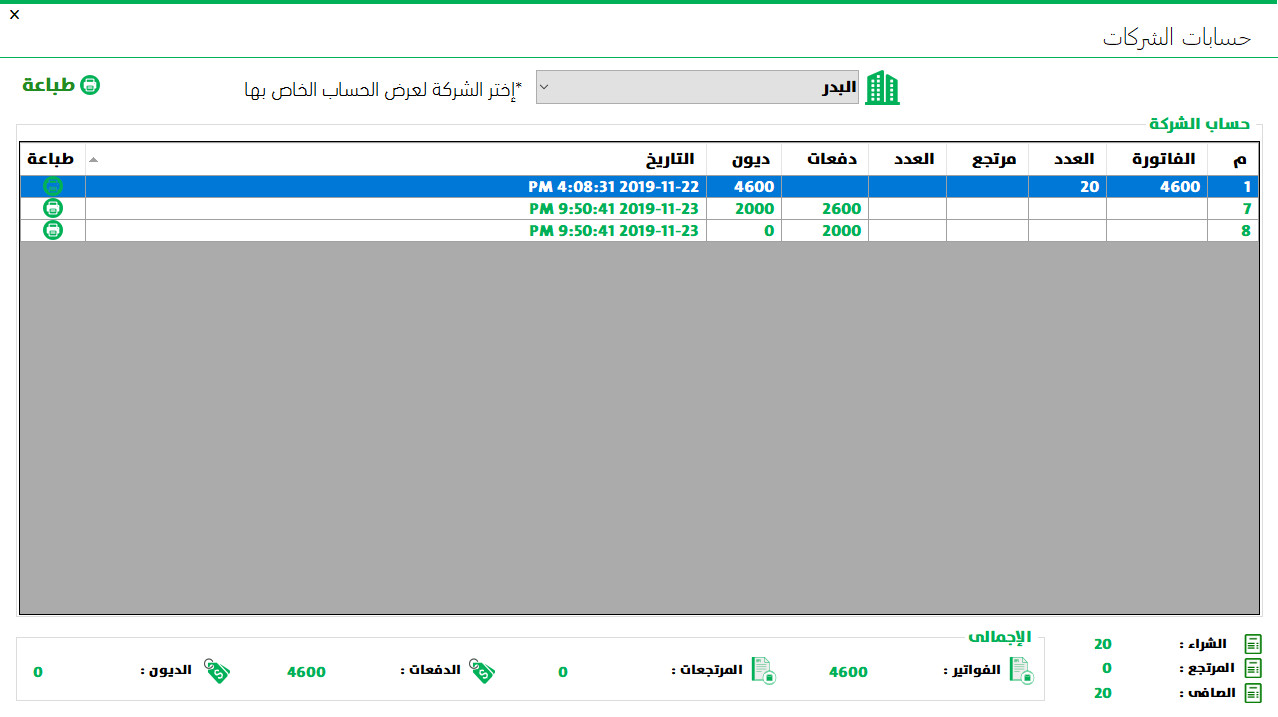Click the المرتجع return document icon
Screen dimensions: 1278x717
click(1253, 668)
